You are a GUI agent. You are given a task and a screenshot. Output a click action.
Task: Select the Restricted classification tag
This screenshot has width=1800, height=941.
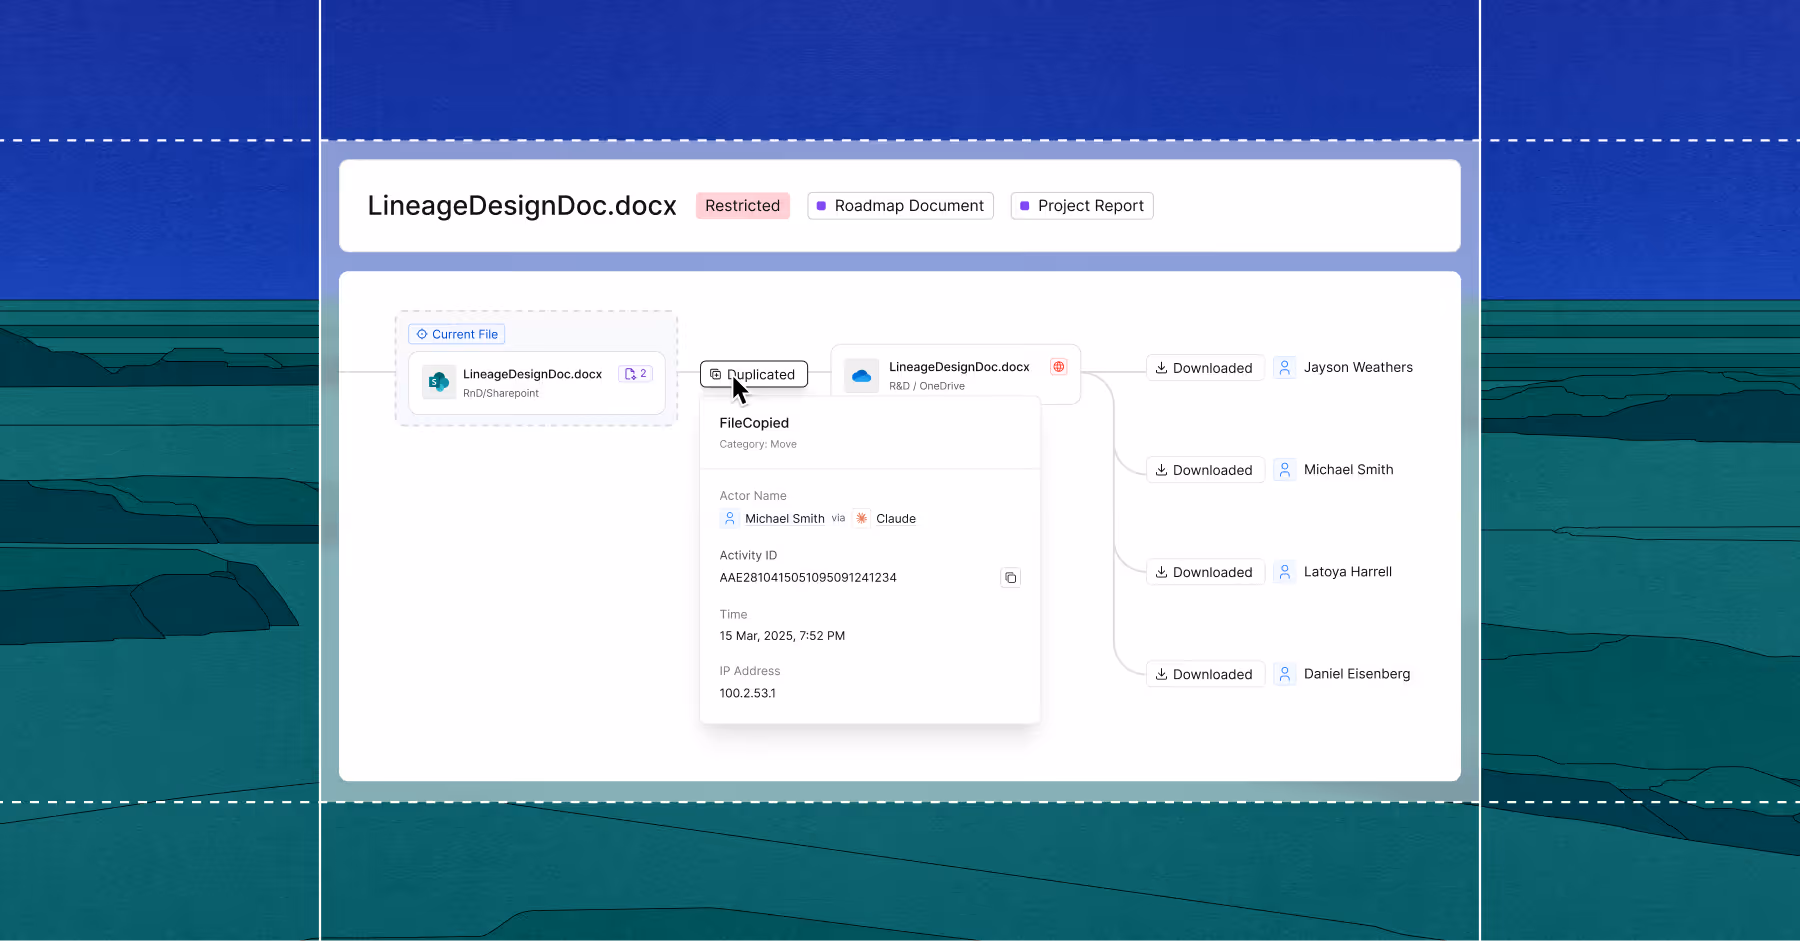click(743, 206)
